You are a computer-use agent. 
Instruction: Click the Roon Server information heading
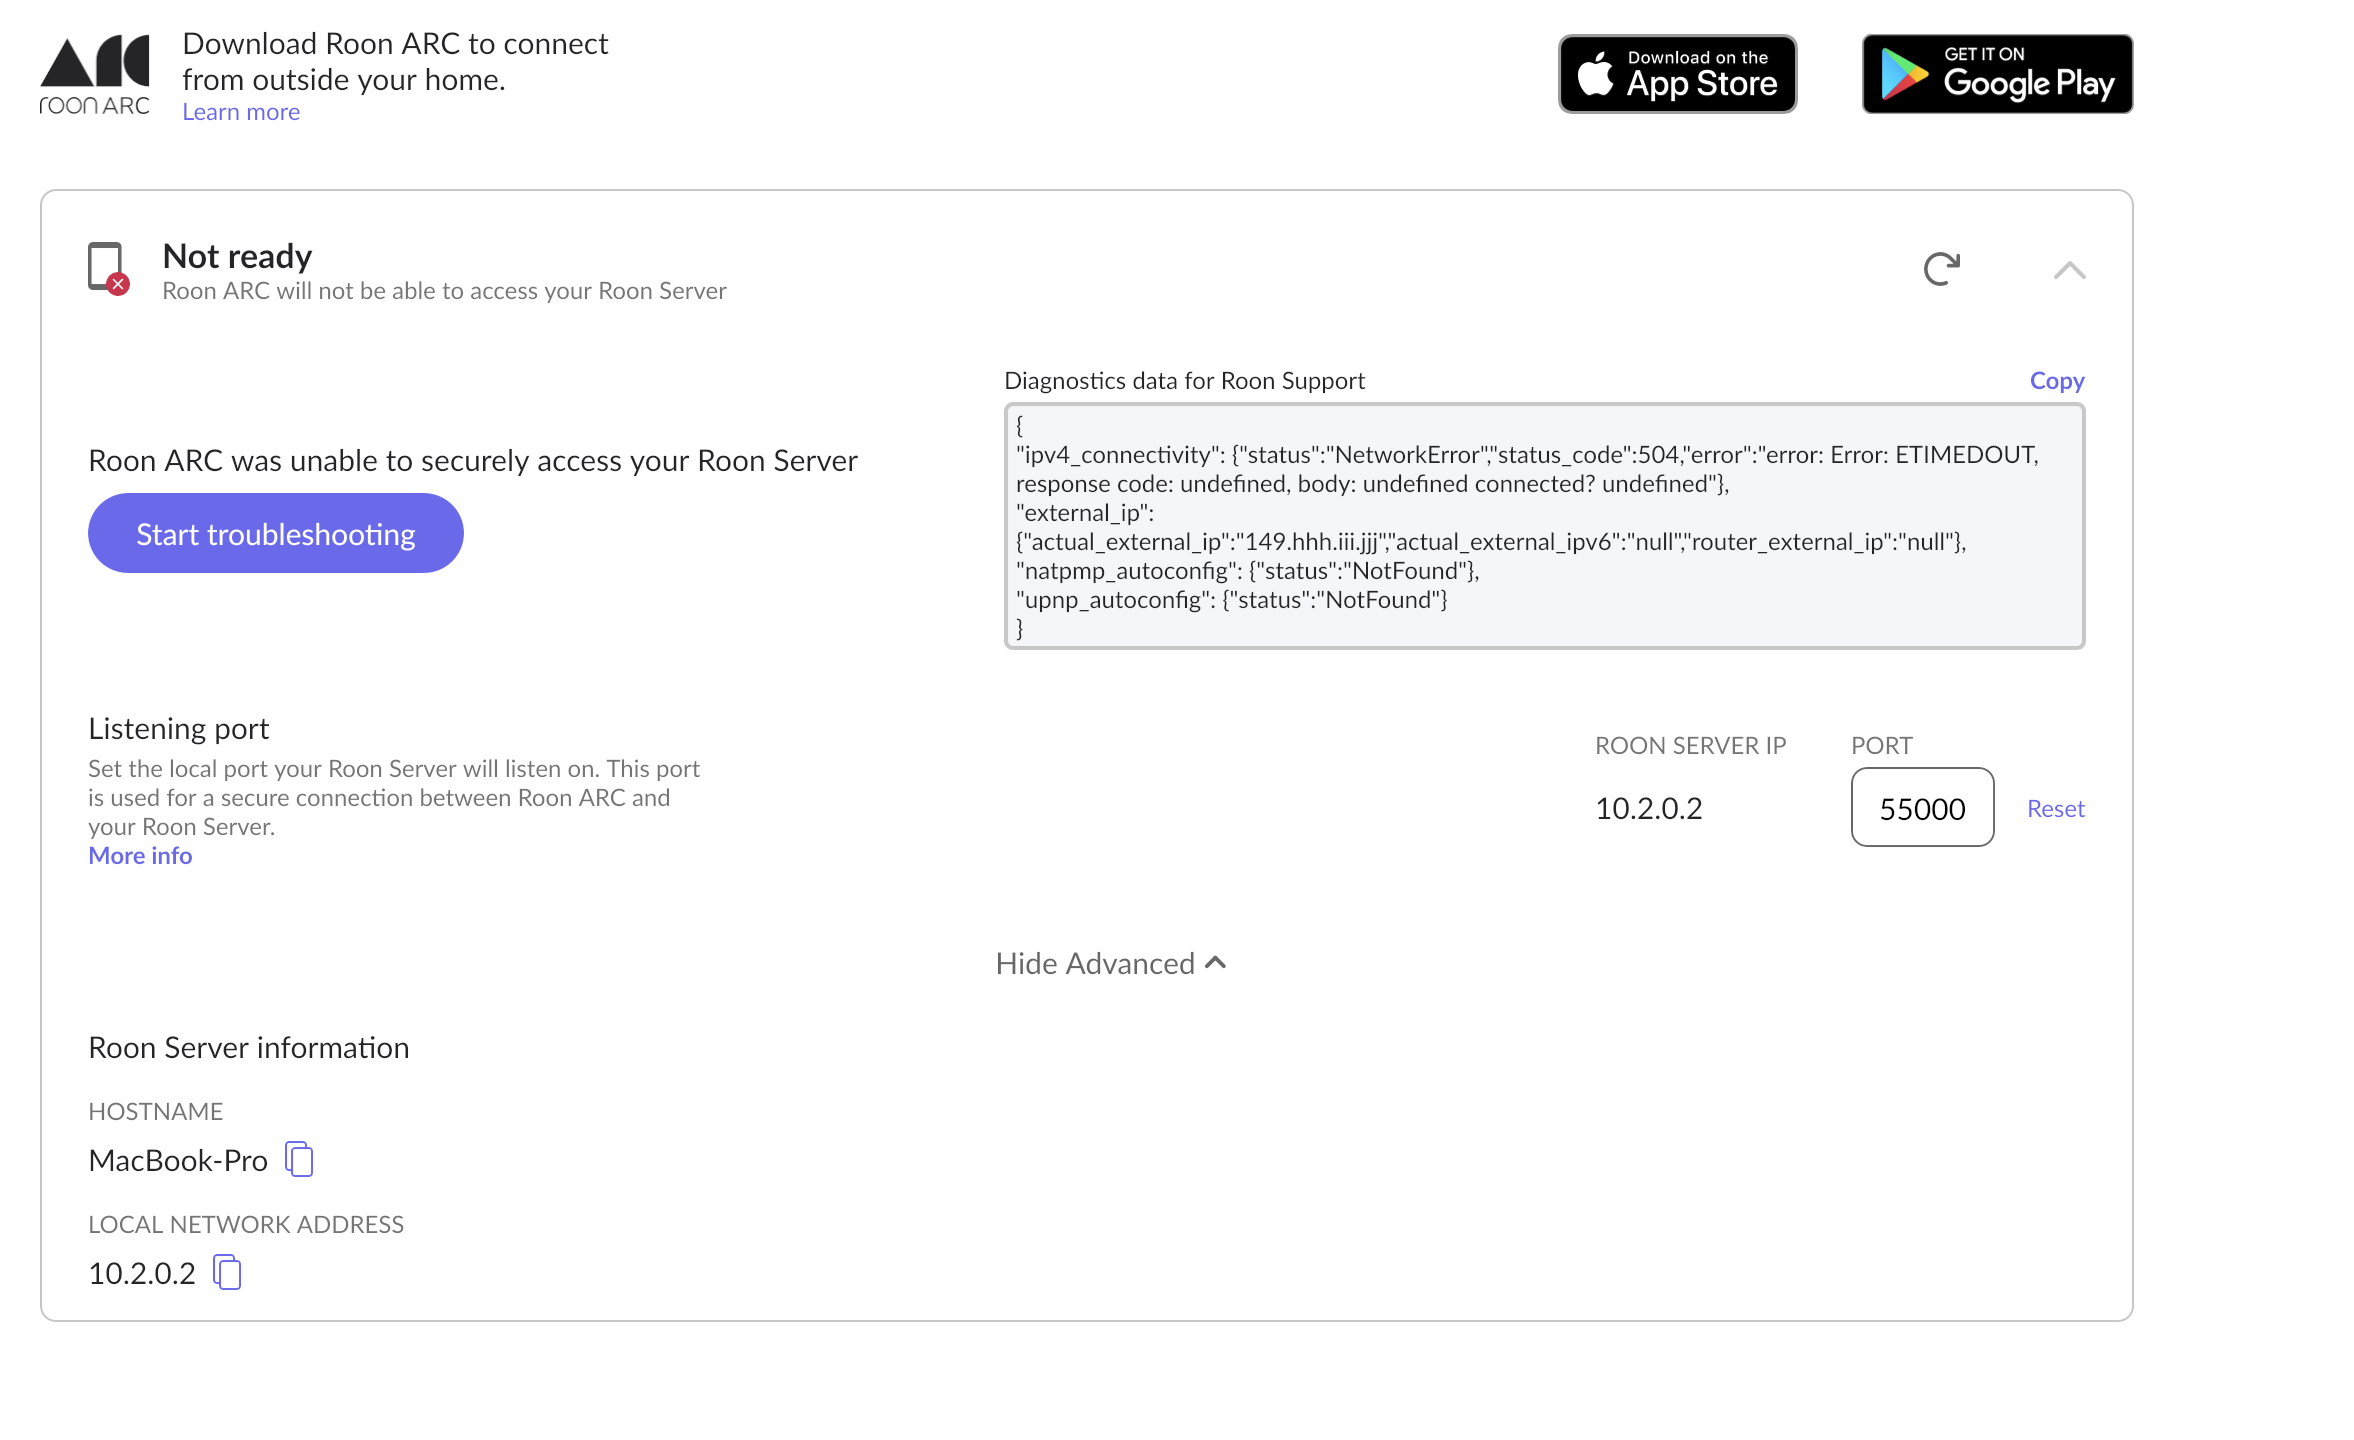click(249, 1047)
